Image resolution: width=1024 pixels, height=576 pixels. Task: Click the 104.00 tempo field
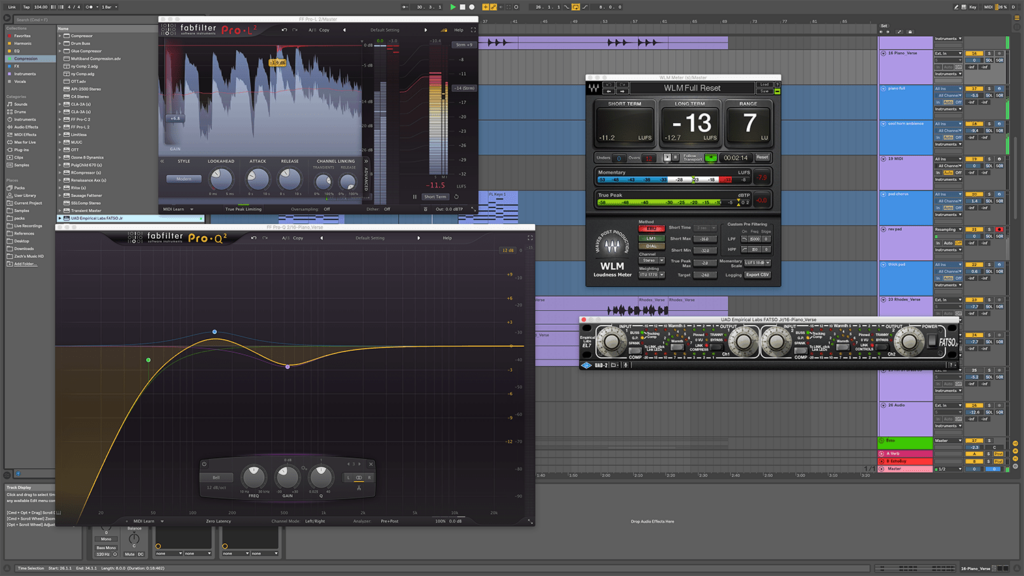coord(40,7)
